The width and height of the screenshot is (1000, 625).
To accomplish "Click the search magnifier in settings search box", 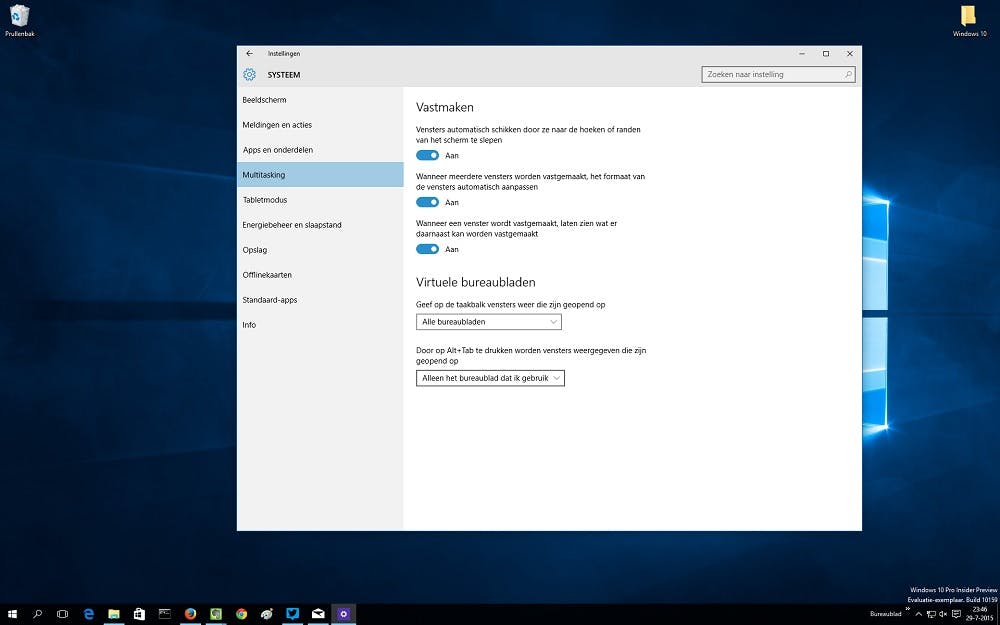I will click(848, 74).
